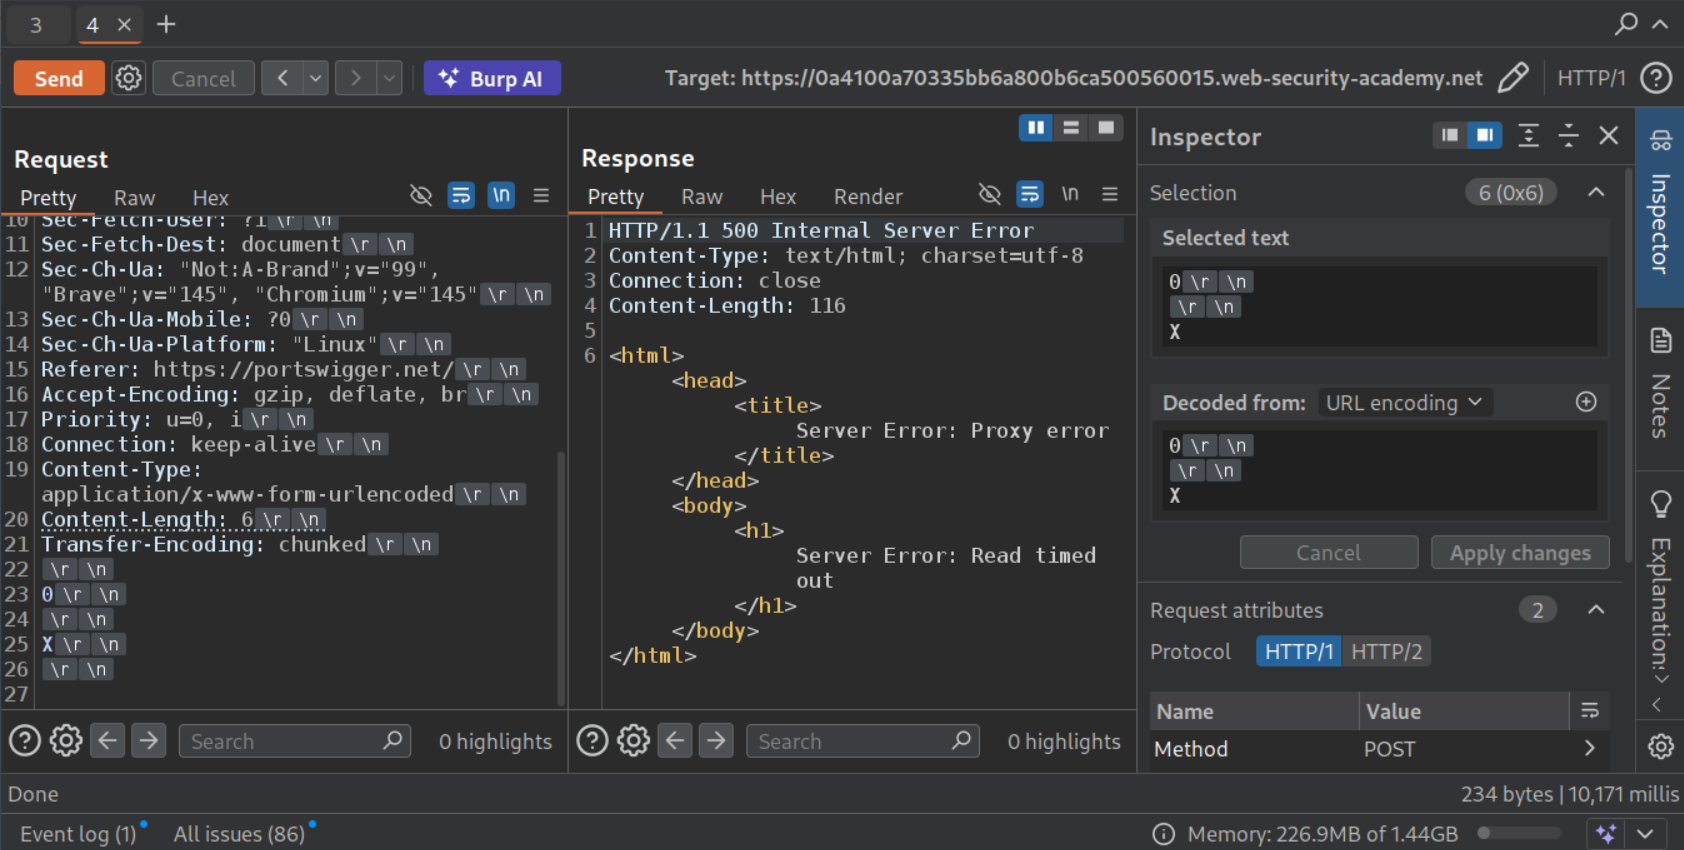Screen dimensions: 1684x850
Task: Switch Request view to Hex tab
Action: coord(210,198)
